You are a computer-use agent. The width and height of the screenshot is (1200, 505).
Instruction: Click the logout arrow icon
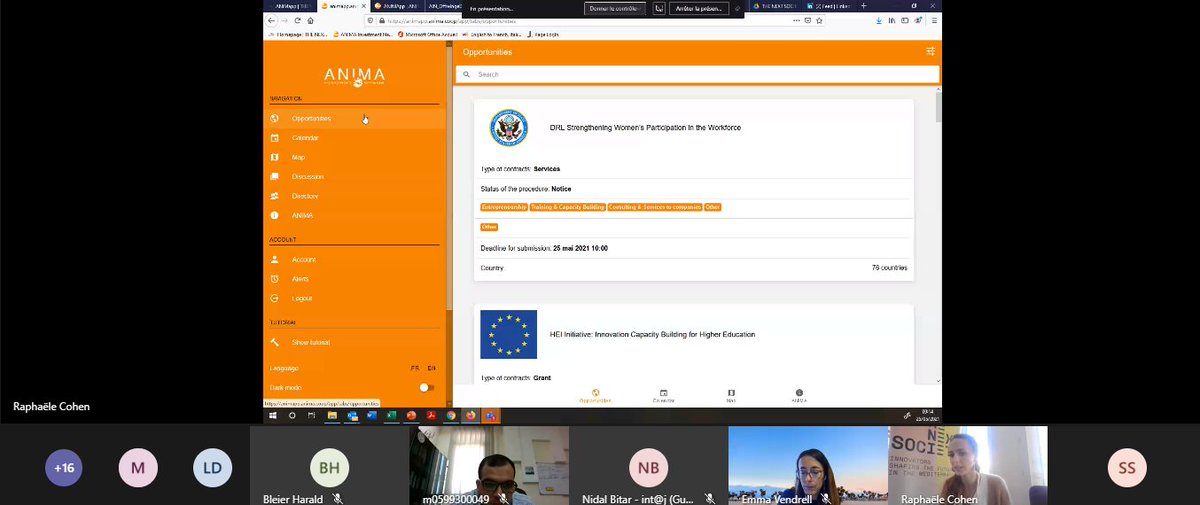click(x=274, y=298)
